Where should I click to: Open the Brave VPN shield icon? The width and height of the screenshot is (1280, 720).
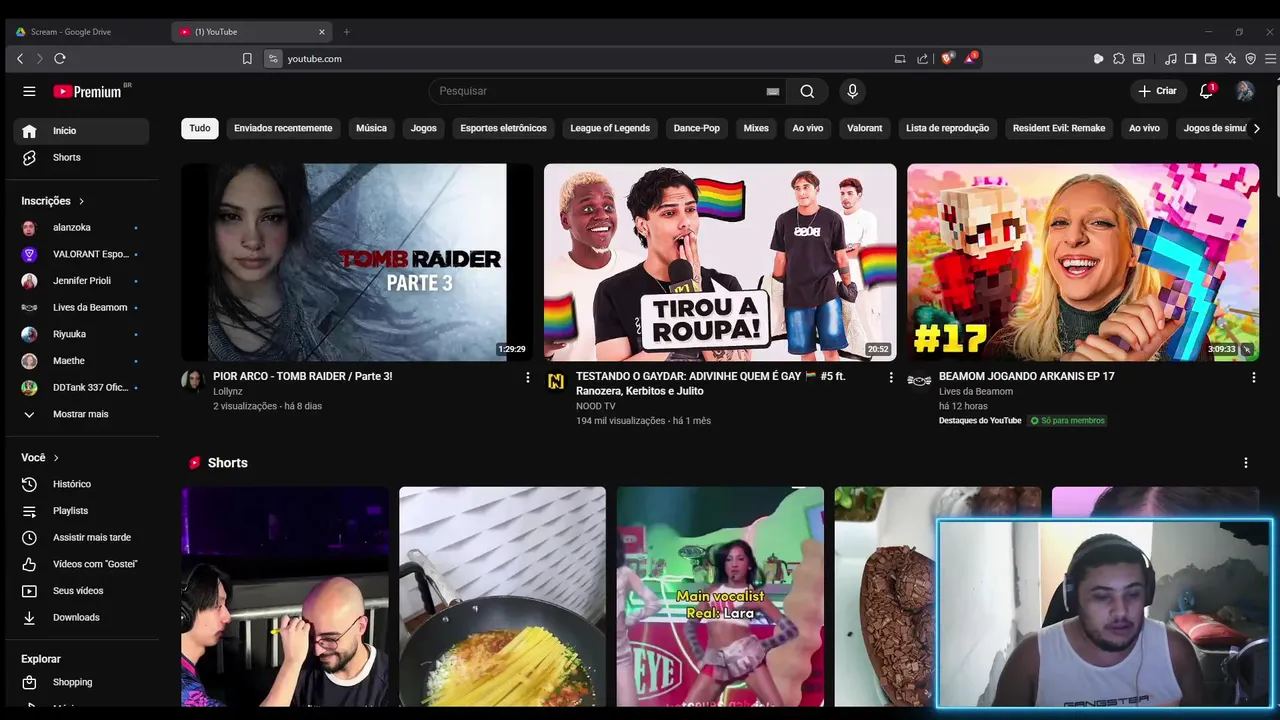coord(1250,59)
